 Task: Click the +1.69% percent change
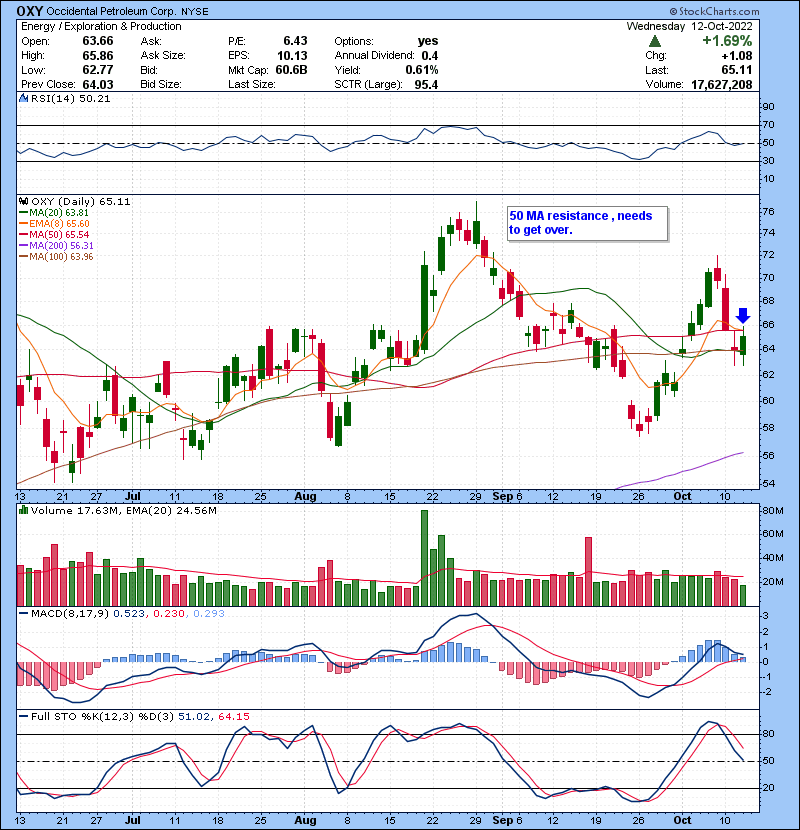tap(727, 41)
